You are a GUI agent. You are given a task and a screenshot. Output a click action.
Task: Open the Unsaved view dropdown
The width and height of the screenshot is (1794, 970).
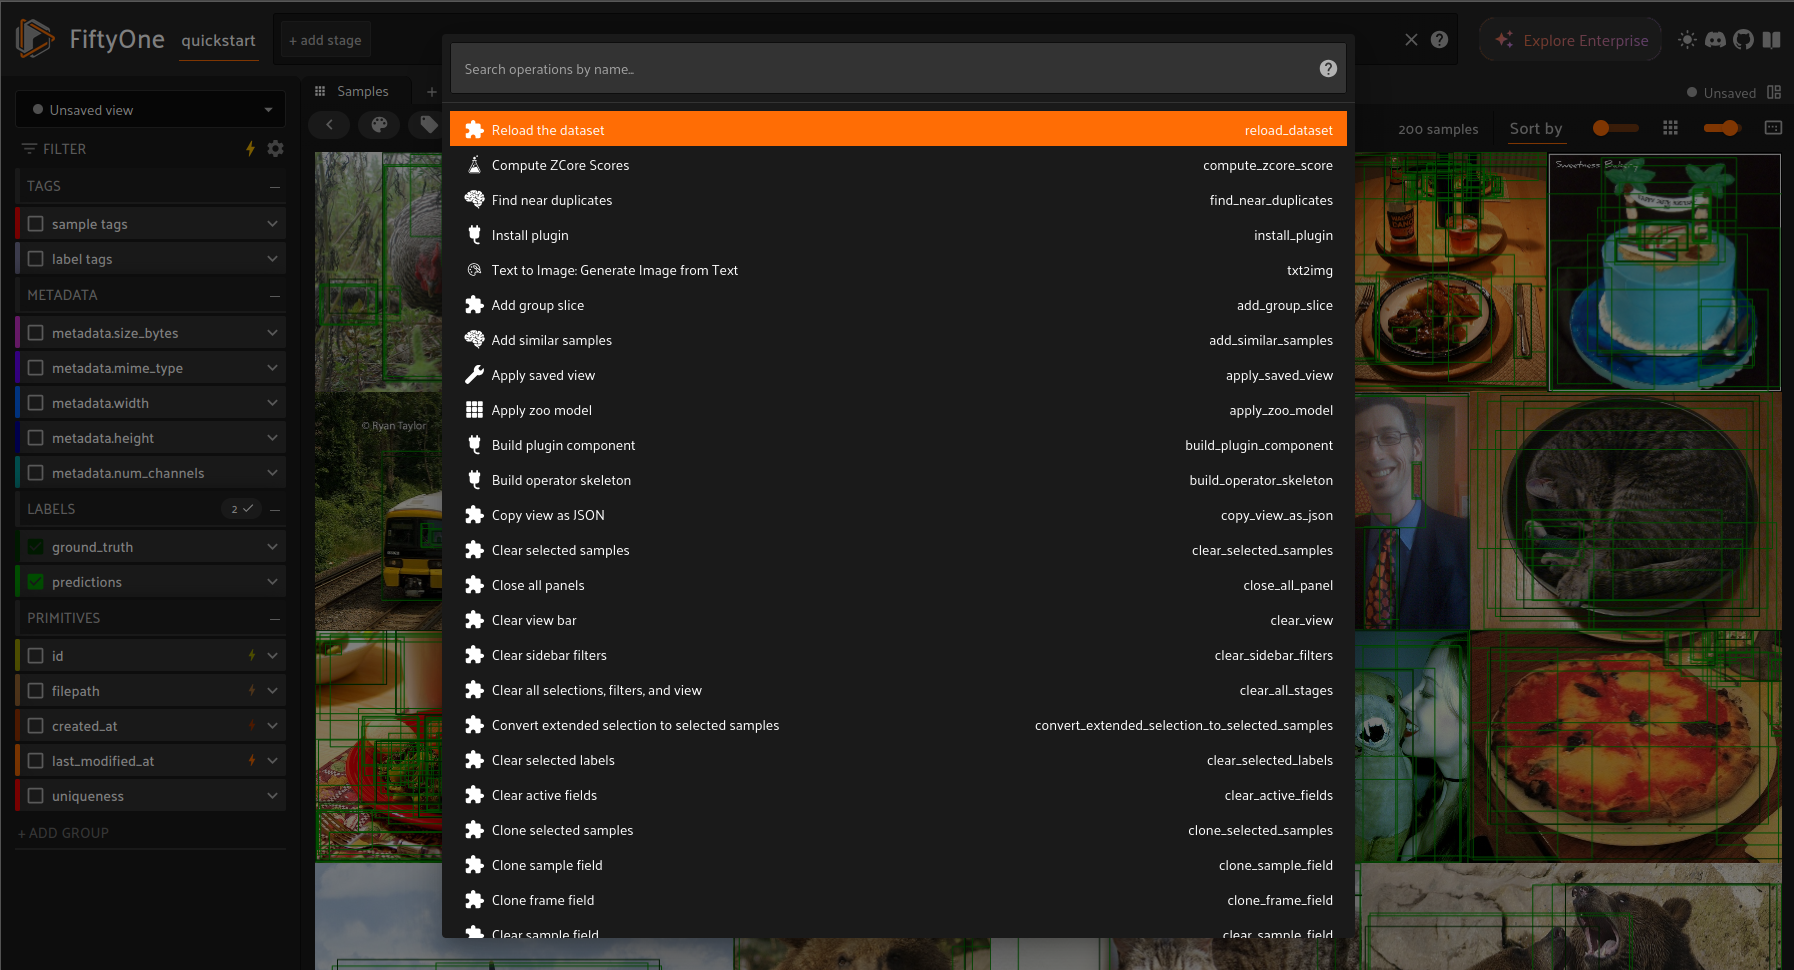150,109
